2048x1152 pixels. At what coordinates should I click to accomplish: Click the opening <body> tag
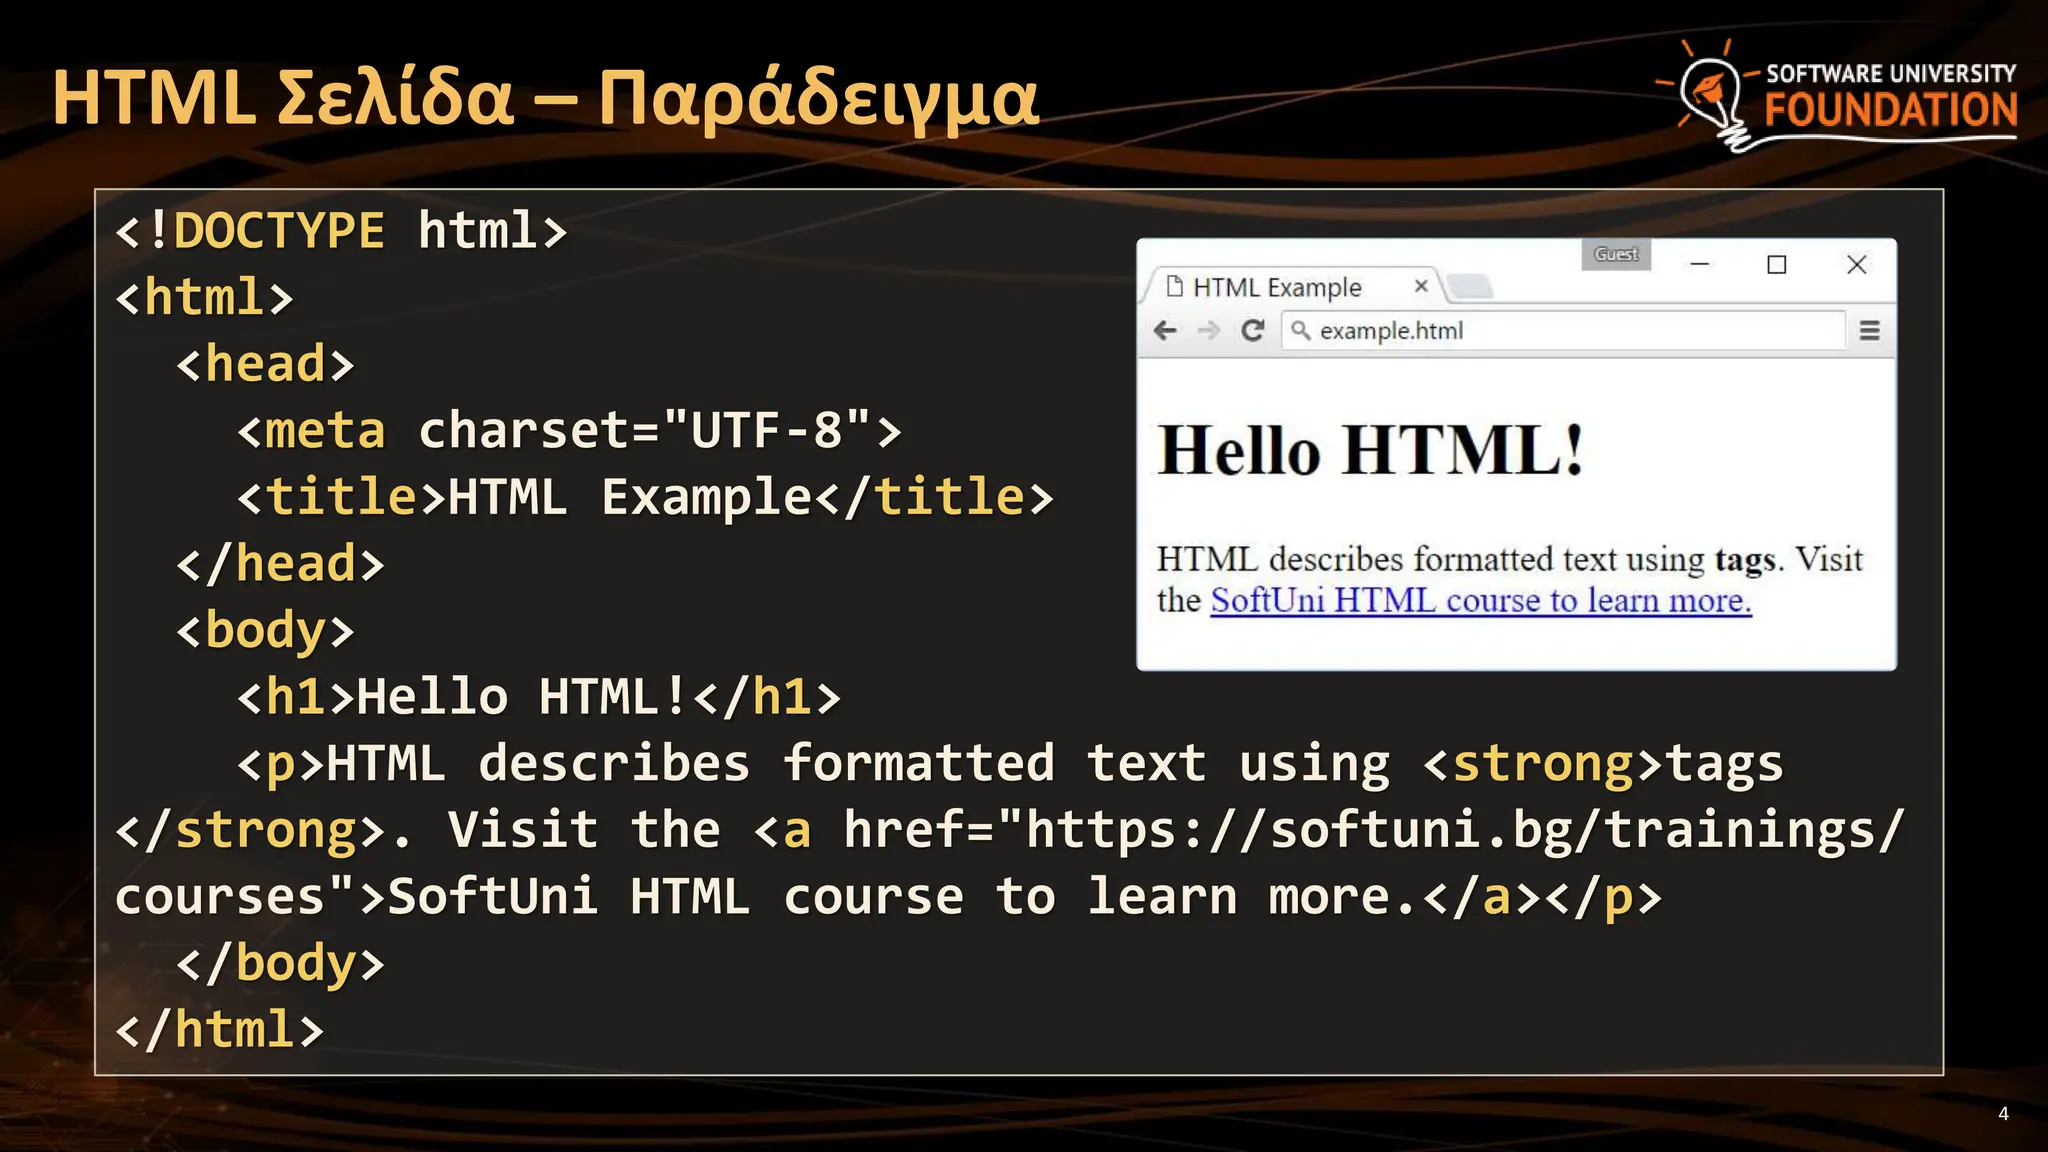pos(265,632)
